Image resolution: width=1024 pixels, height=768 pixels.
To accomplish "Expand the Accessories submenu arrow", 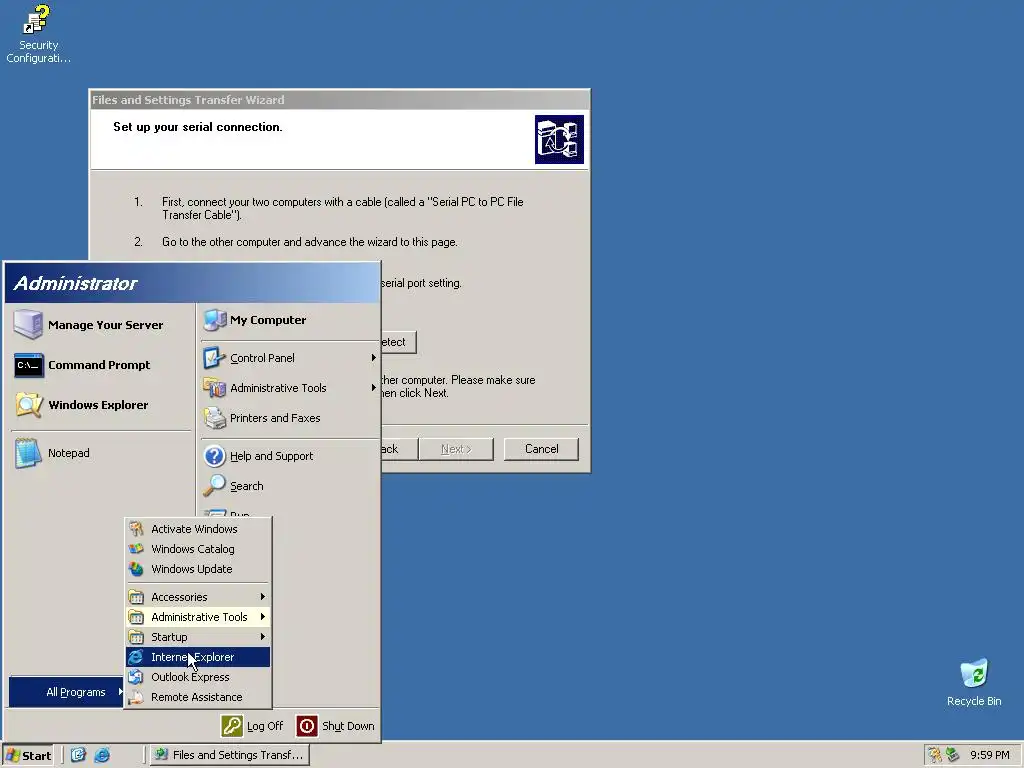I will (263, 597).
